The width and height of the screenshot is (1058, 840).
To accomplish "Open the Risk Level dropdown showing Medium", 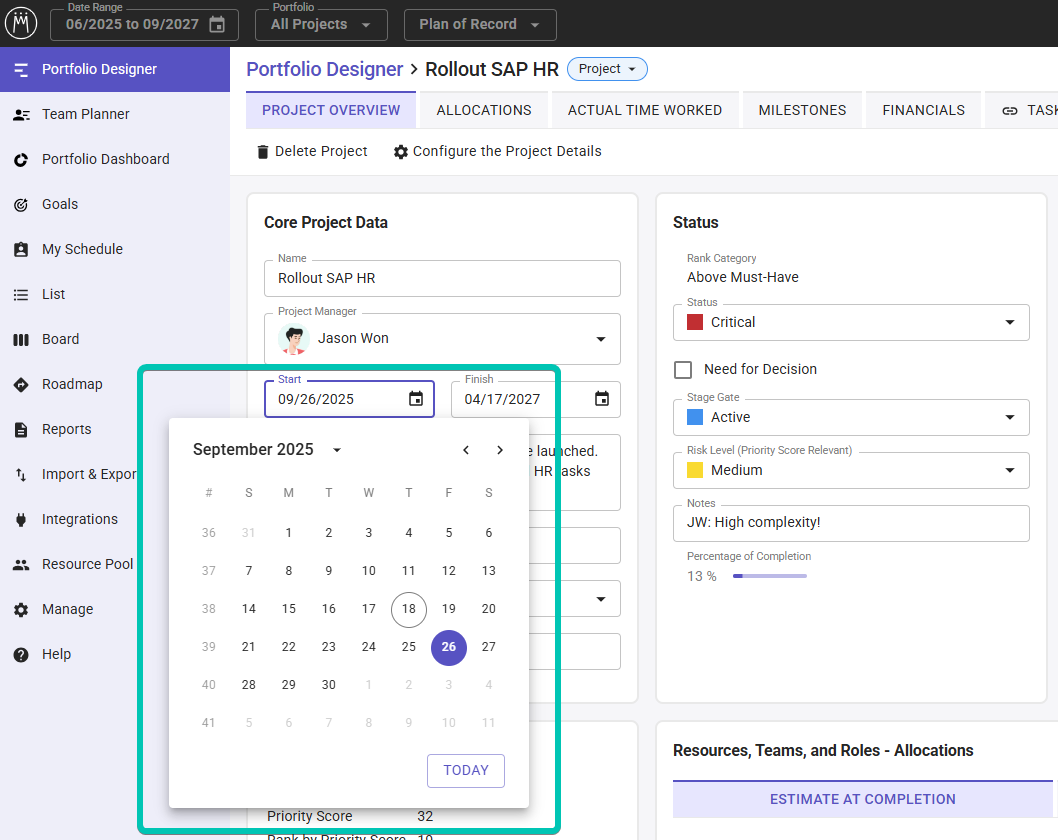I will (1009, 470).
